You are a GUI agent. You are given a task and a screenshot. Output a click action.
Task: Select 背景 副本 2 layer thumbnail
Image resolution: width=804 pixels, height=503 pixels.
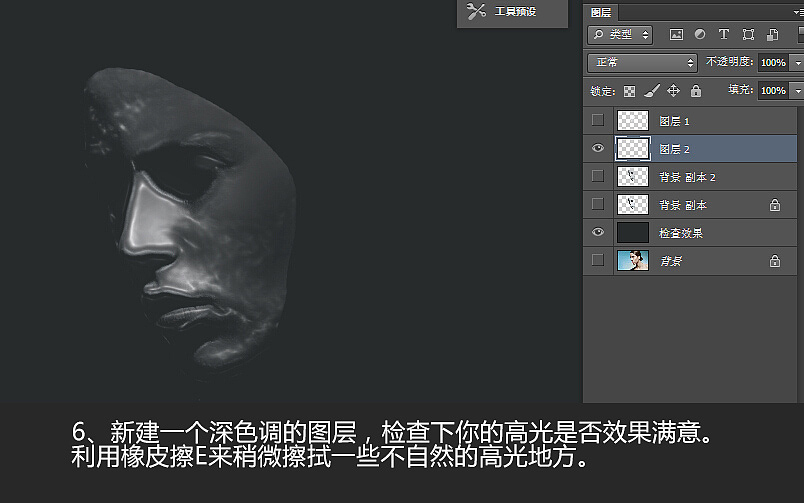[633, 176]
